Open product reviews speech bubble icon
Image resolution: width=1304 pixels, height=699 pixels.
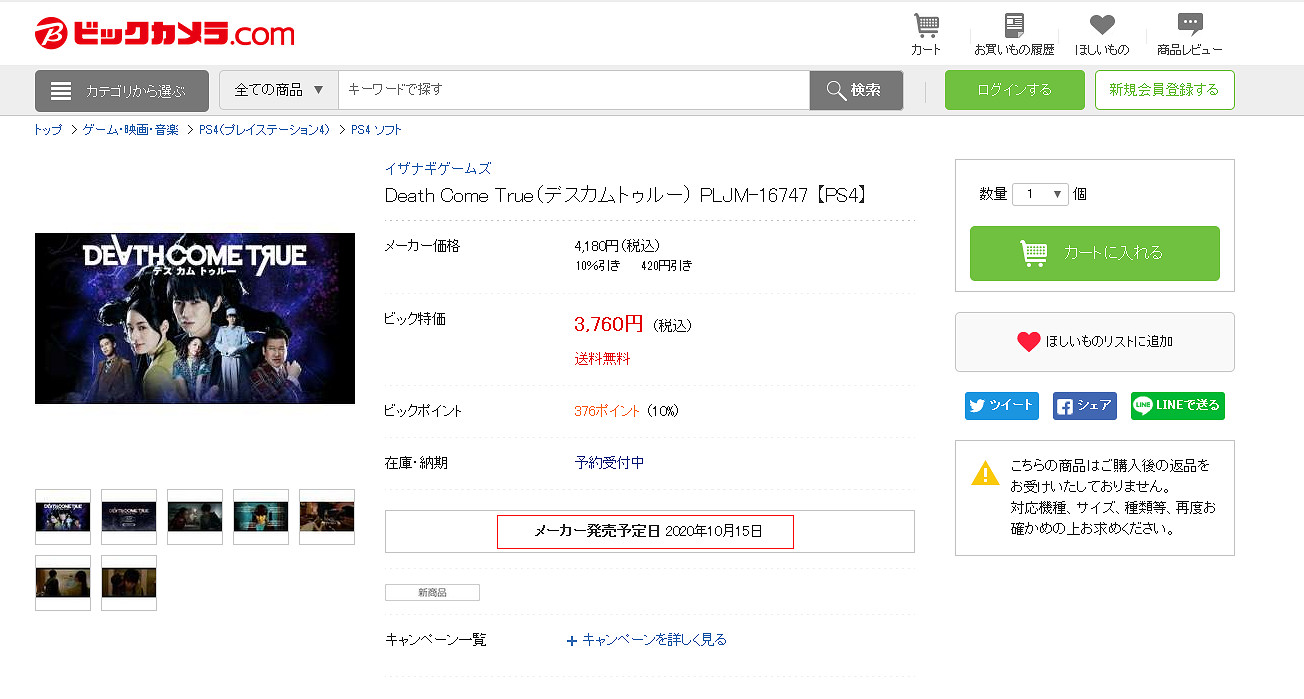pyautogui.click(x=1189, y=26)
